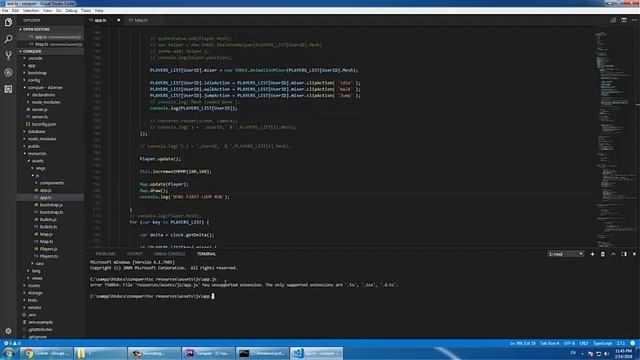Click Tab Size 4 in status bar

[549, 343]
